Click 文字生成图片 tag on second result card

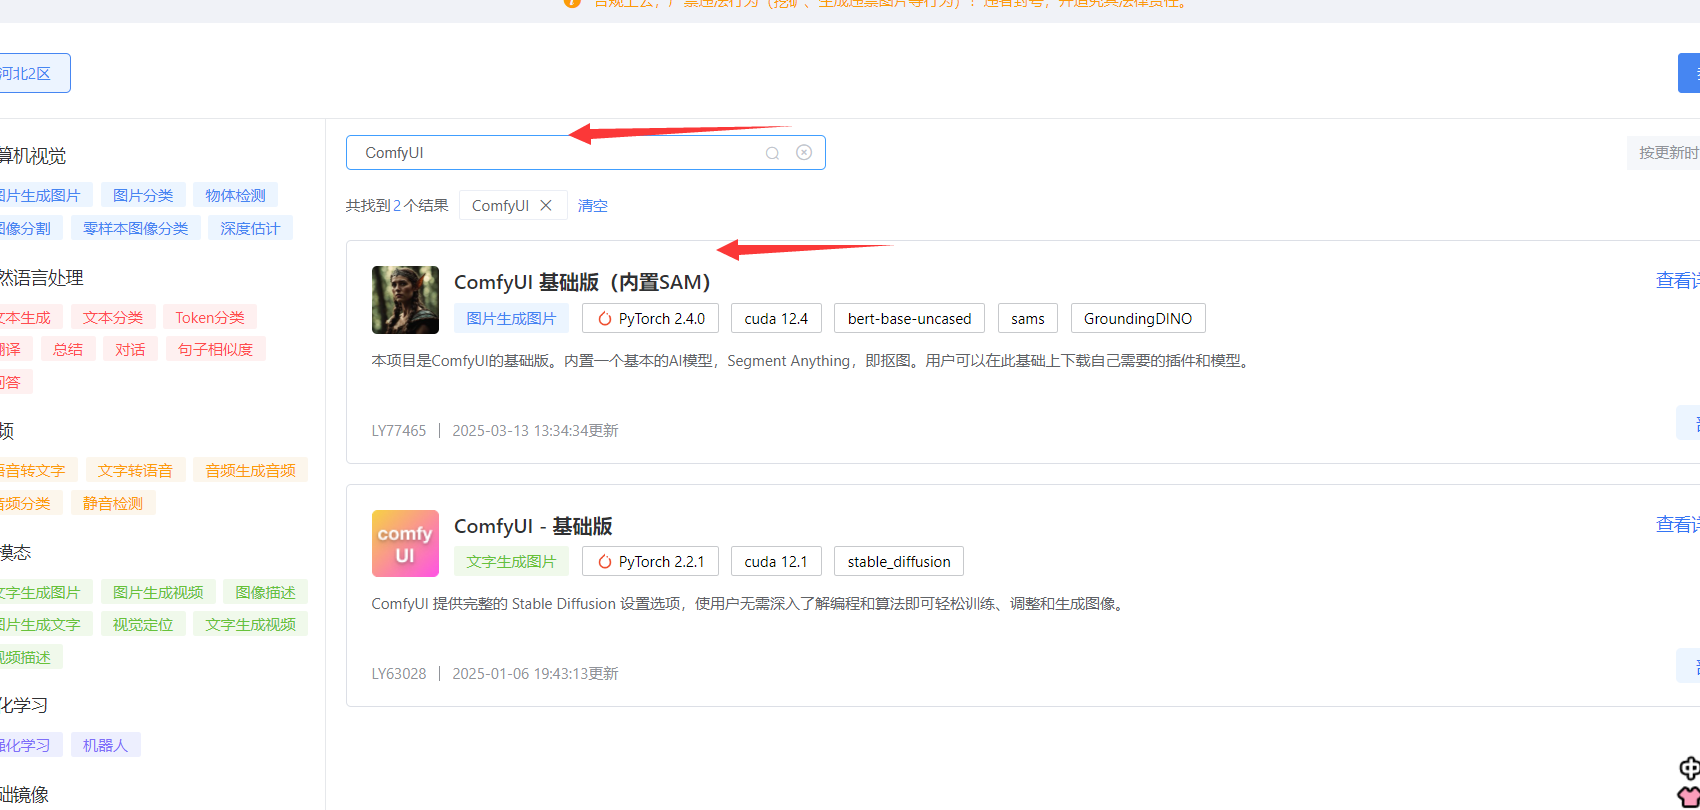(x=511, y=561)
